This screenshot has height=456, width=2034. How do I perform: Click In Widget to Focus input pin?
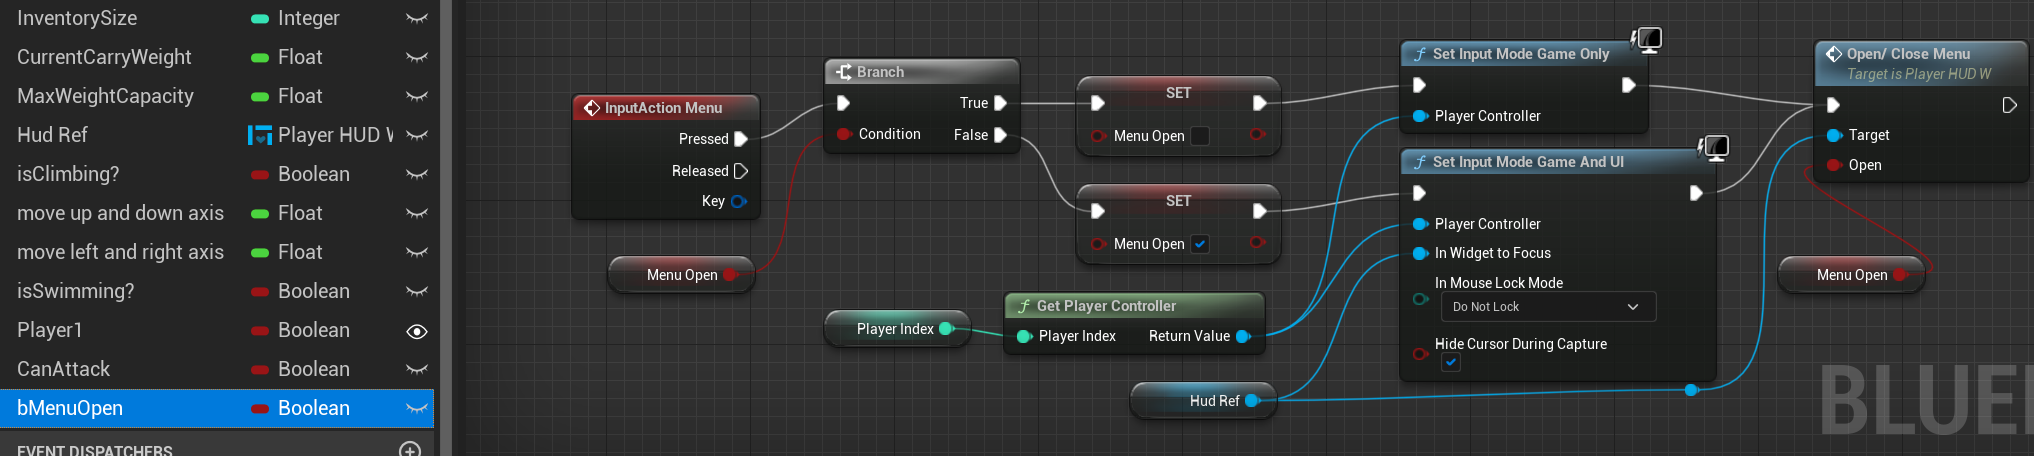click(x=1420, y=253)
